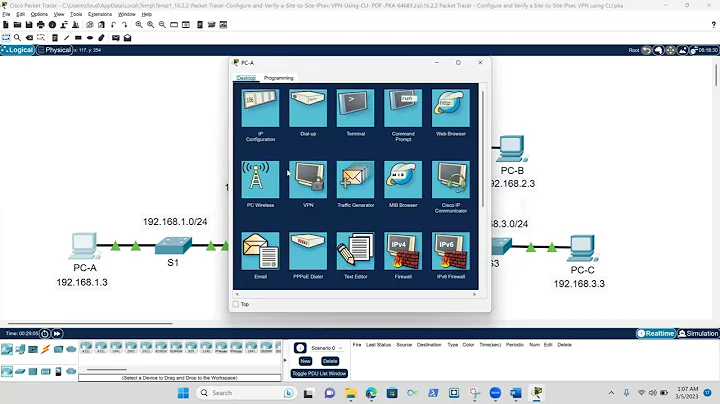720x404 pixels.
Task: Toggle the Top checkbox in PC-A window
Action: coord(236,304)
